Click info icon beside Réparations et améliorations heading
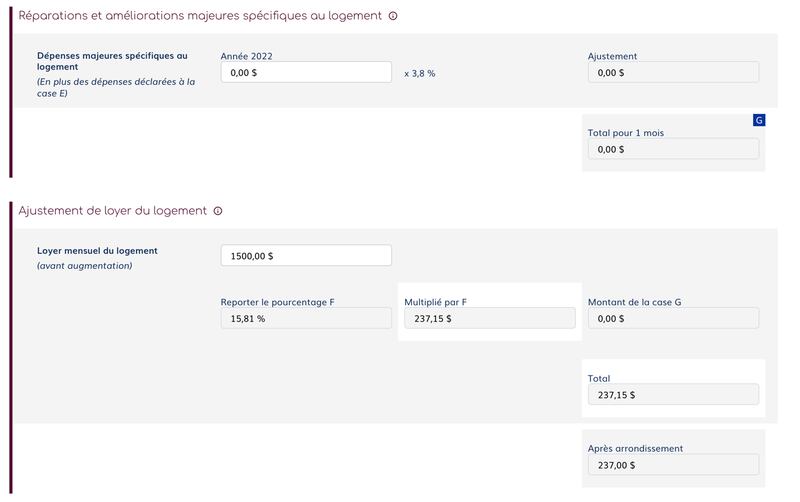The image size is (800, 502). tap(393, 16)
